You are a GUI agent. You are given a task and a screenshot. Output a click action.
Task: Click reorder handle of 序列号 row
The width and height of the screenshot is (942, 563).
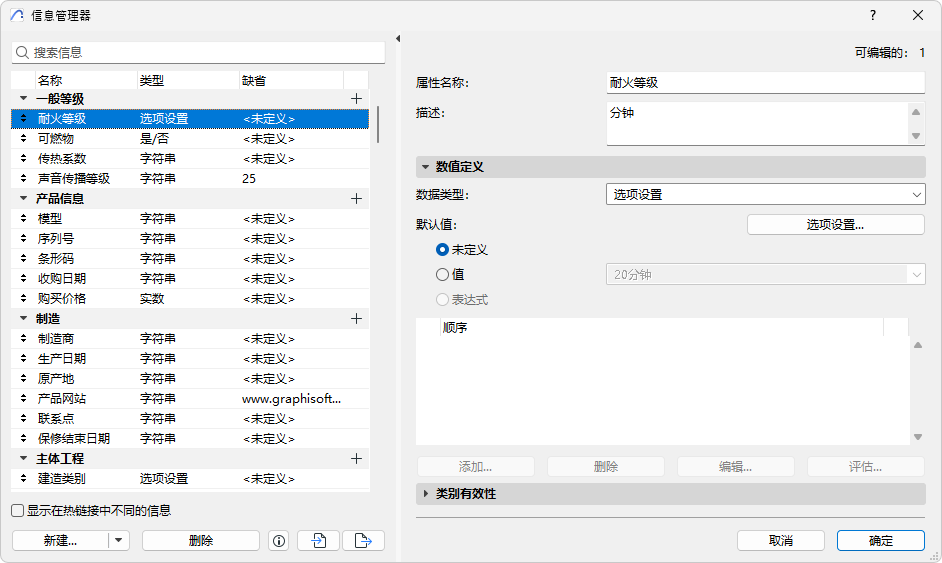click(x=23, y=239)
